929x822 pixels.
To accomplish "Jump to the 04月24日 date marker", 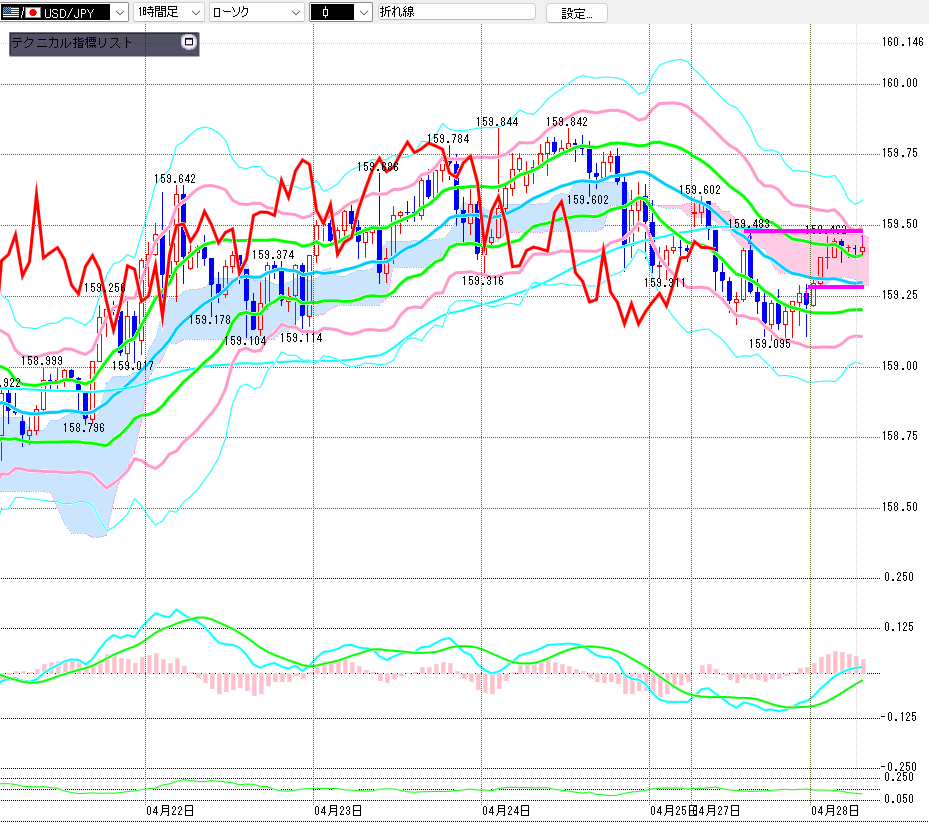I will 505,809.
